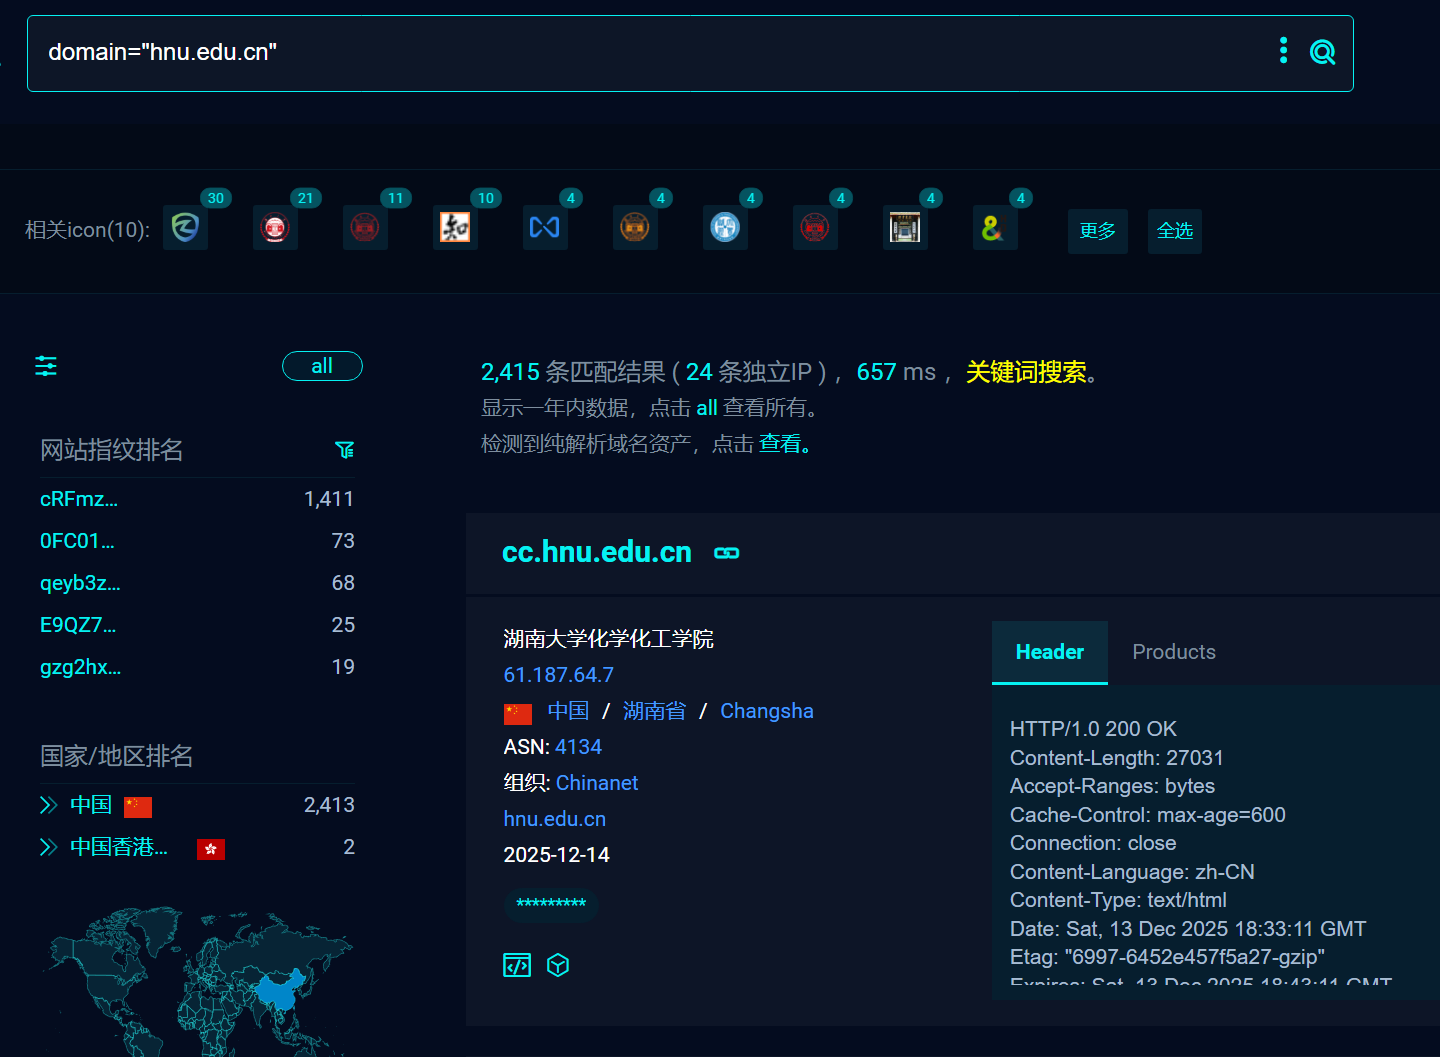Select the blue infinity-style icon with 4 results
Screen dimensions: 1440x1057
(545, 228)
